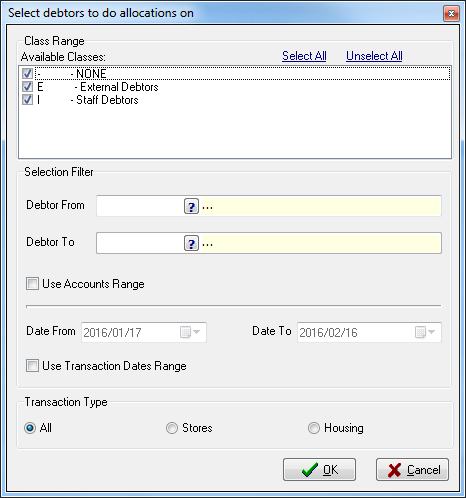Confirm with the OK button
The image size is (466, 498).
[319, 469]
